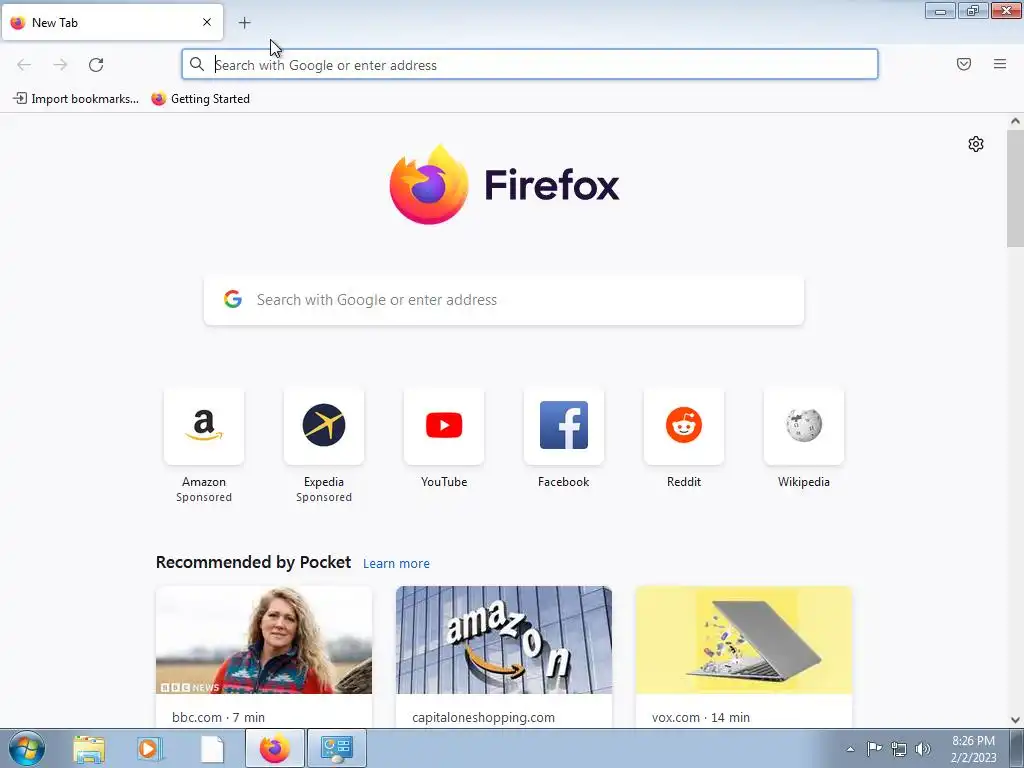The height and width of the screenshot is (768, 1024).
Task: Click the address bar search field
Action: click(x=530, y=65)
